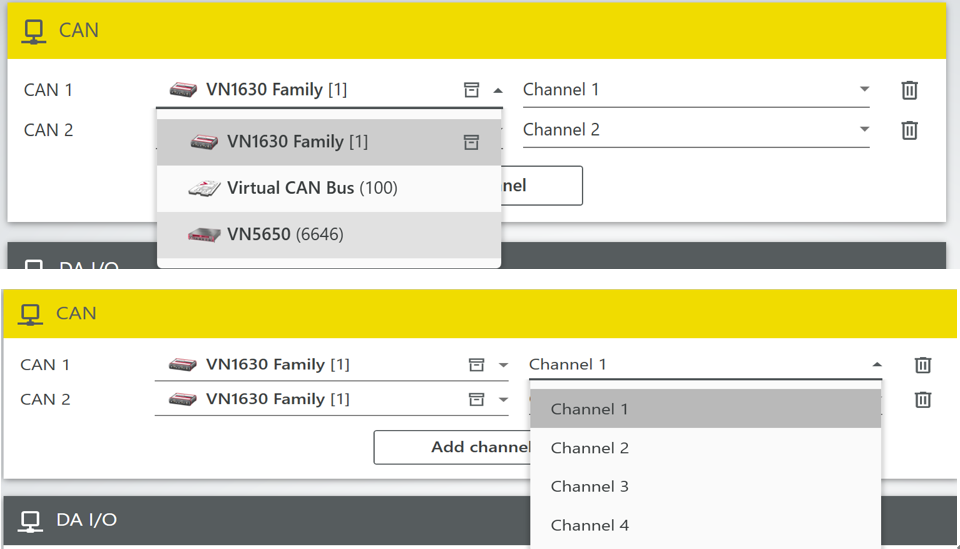Screen dimensions: 960x549
Task: Collapse the expanded Channel 1 dropdown arrow
Action: [x=877, y=365]
